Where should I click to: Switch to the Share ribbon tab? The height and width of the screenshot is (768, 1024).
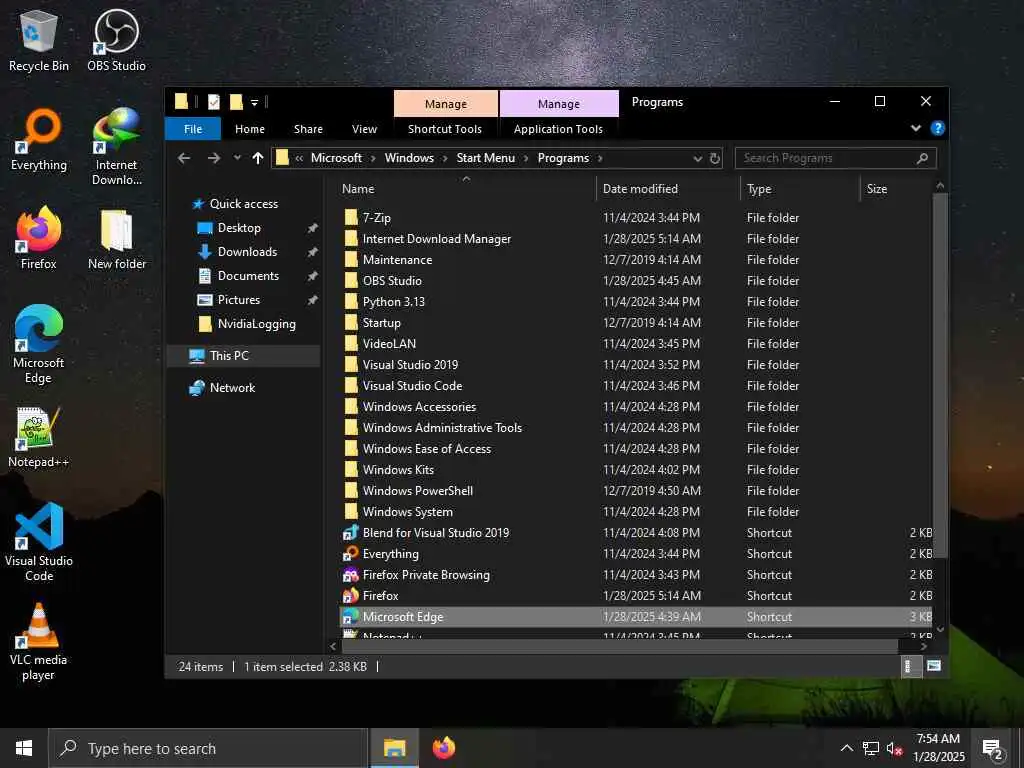tap(308, 129)
